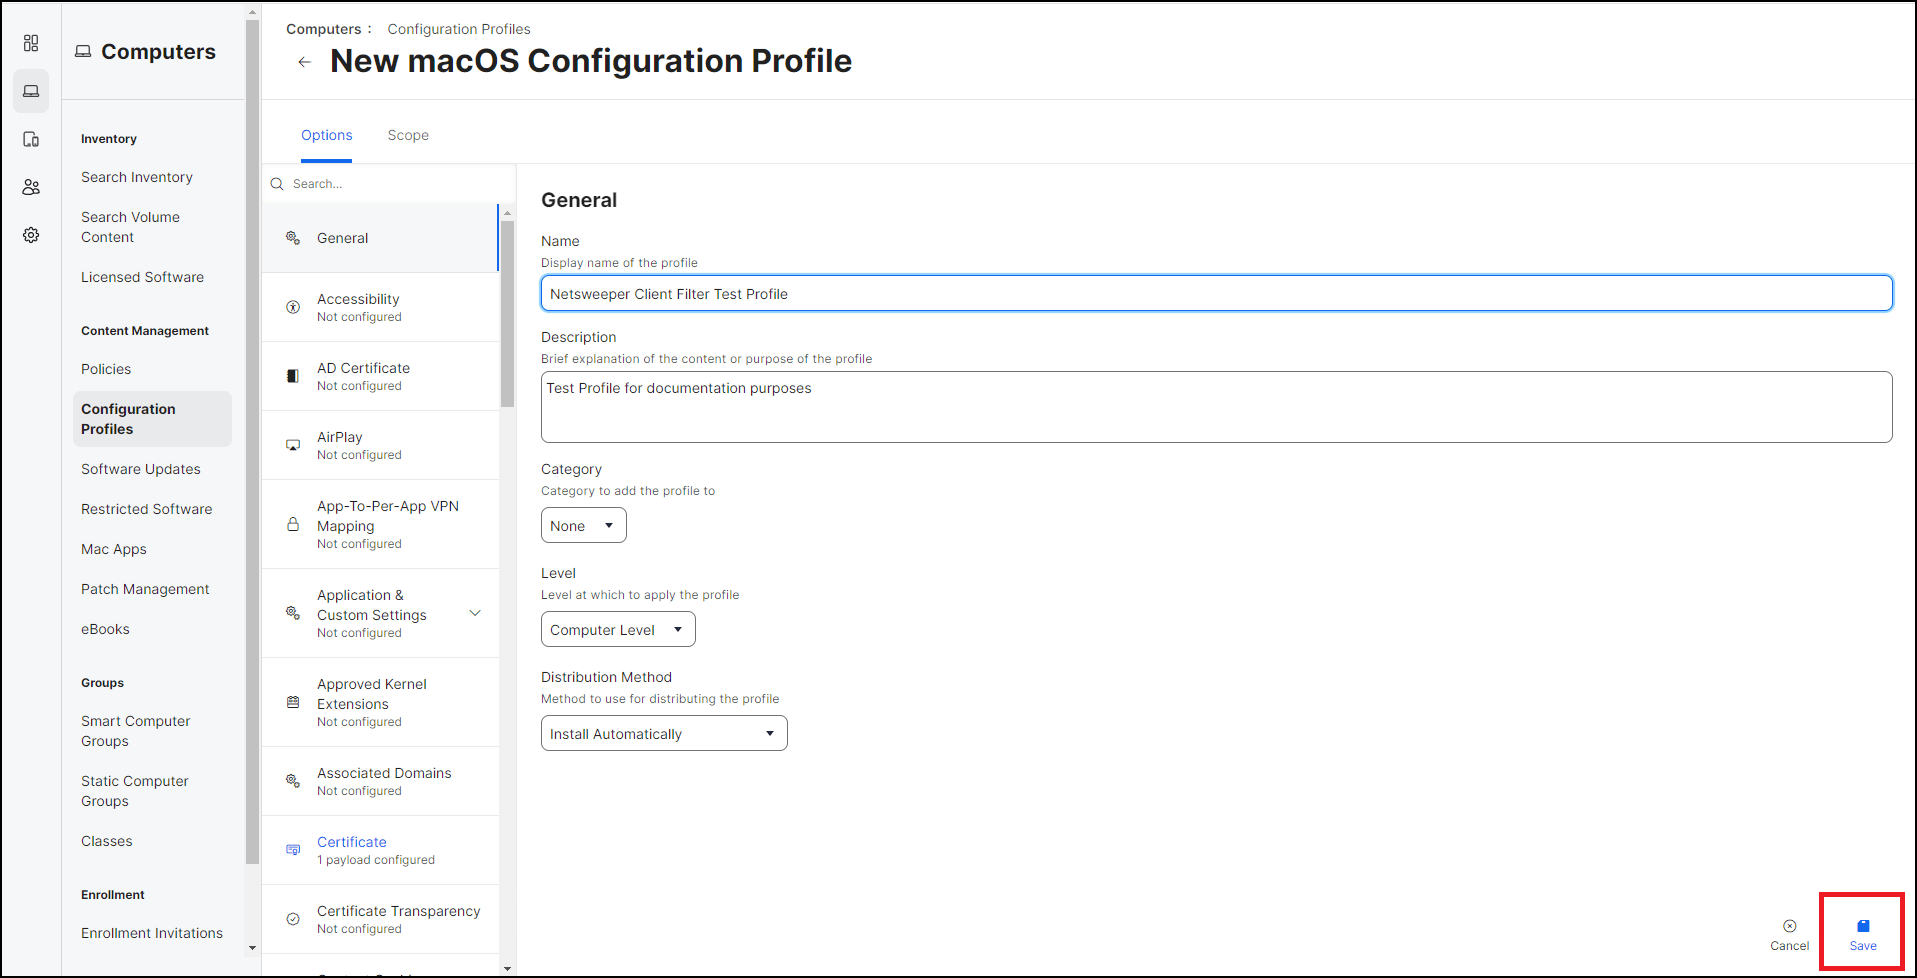Open the Dashboard from the left sidebar
The height and width of the screenshot is (978, 1917).
pyautogui.click(x=31, y=43)
